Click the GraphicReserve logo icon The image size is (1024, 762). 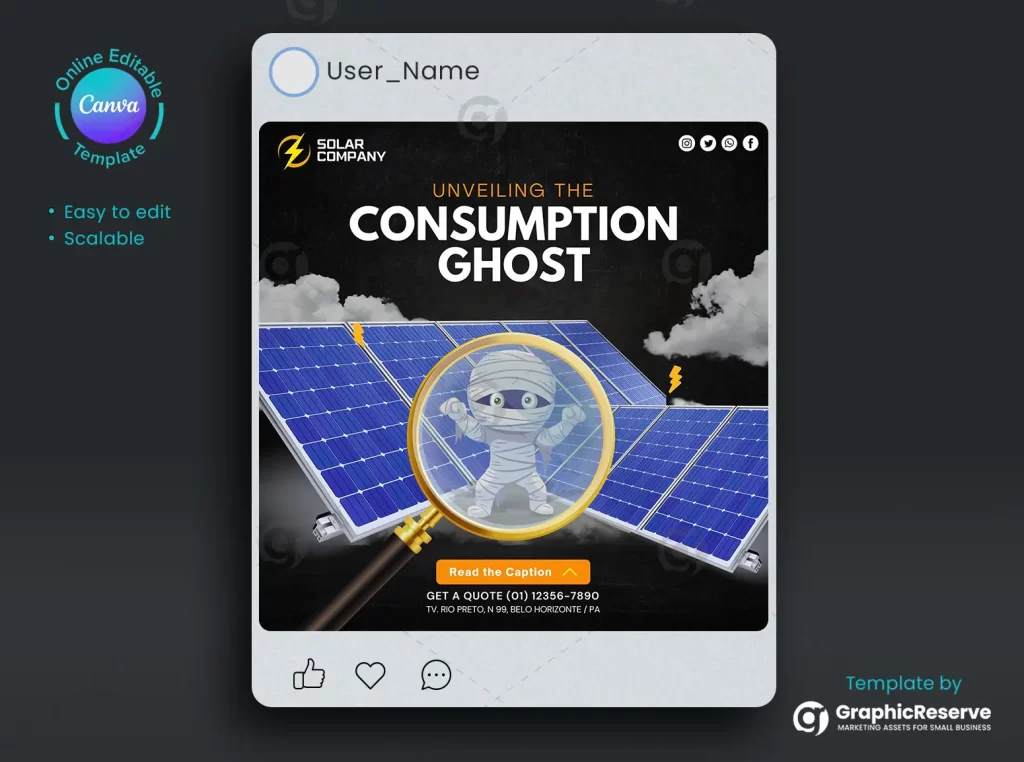(x=810, y=718)
